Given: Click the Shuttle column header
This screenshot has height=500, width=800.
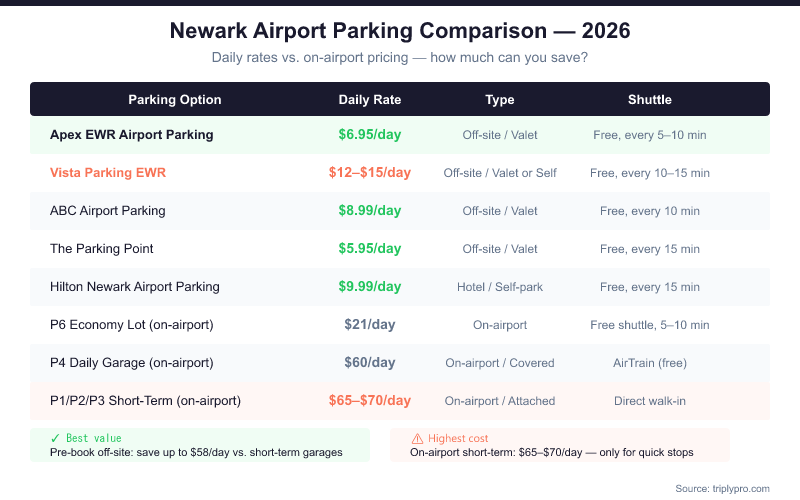Looking at the screenshot, I should tap(650, 100).
